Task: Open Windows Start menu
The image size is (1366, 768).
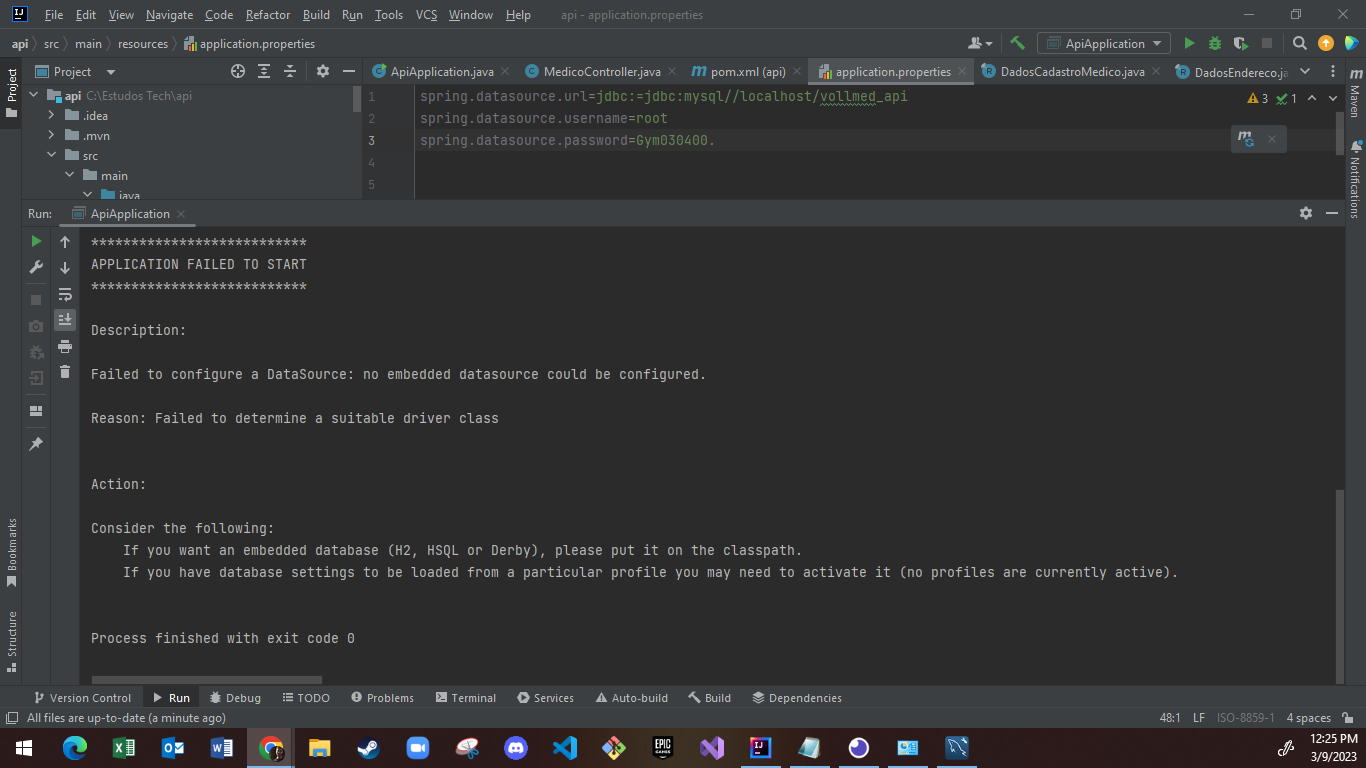Action: tap(22, 747)
